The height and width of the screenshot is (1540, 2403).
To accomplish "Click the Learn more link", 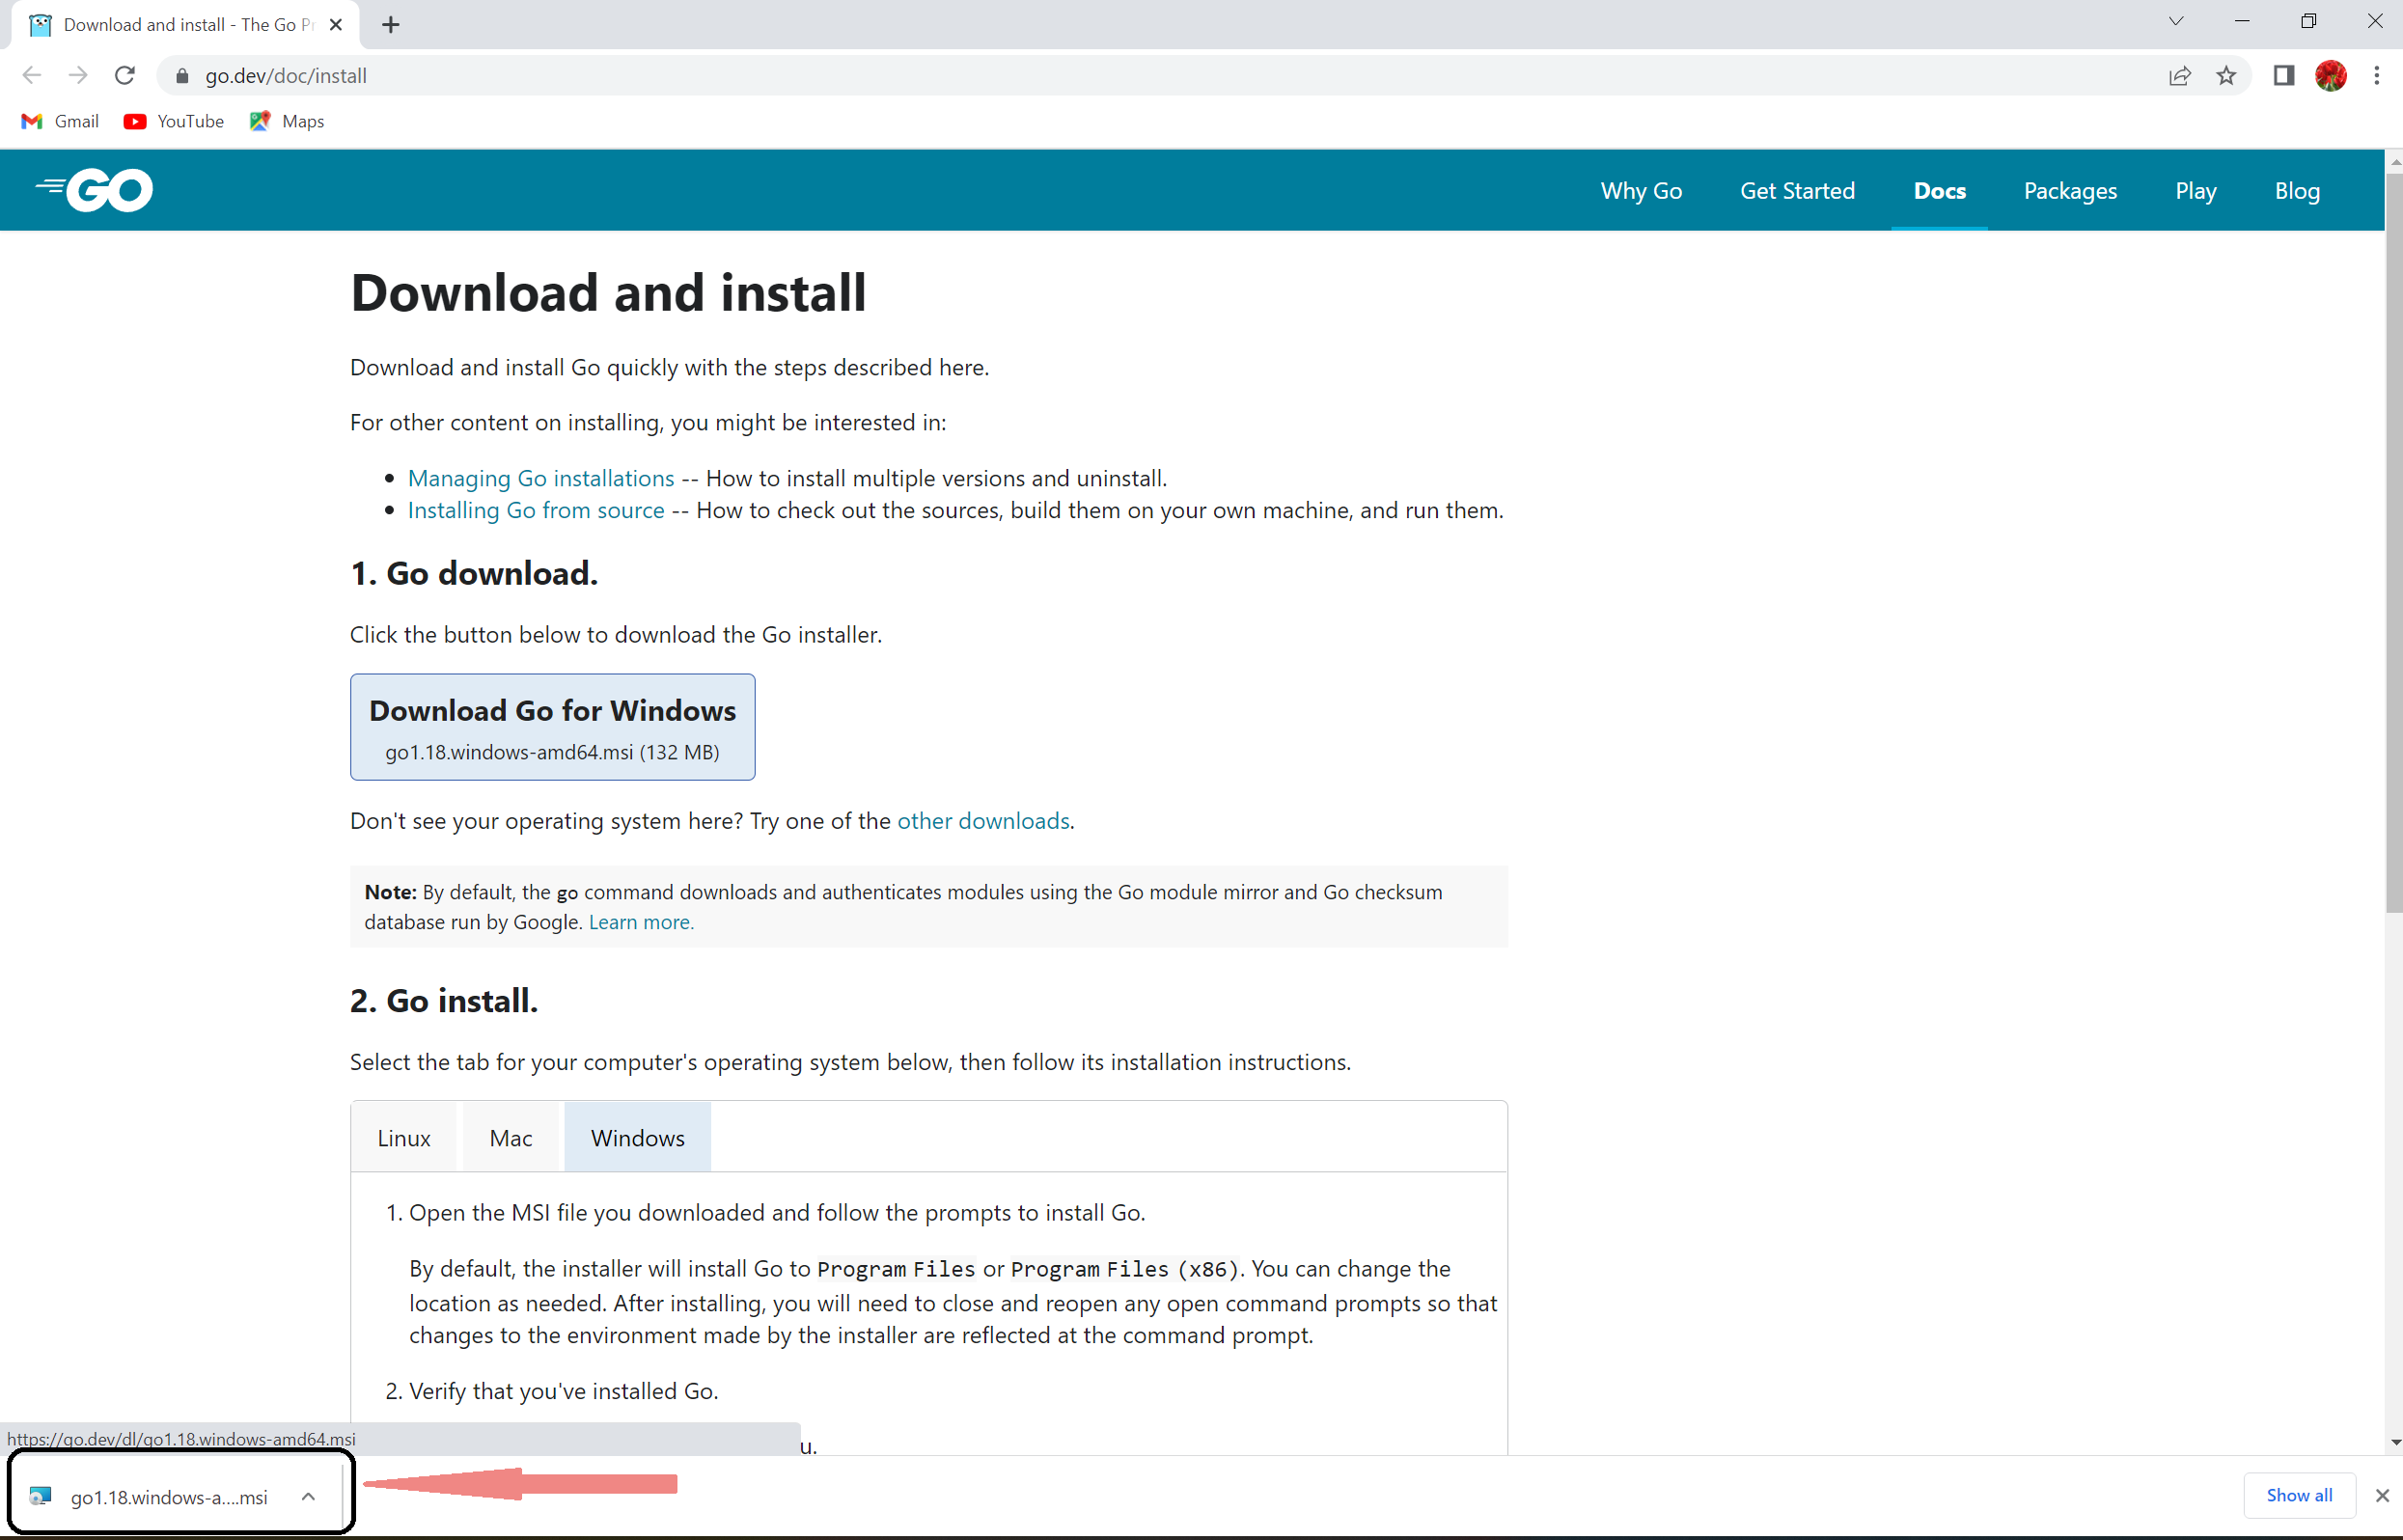I will pos(641,922).
